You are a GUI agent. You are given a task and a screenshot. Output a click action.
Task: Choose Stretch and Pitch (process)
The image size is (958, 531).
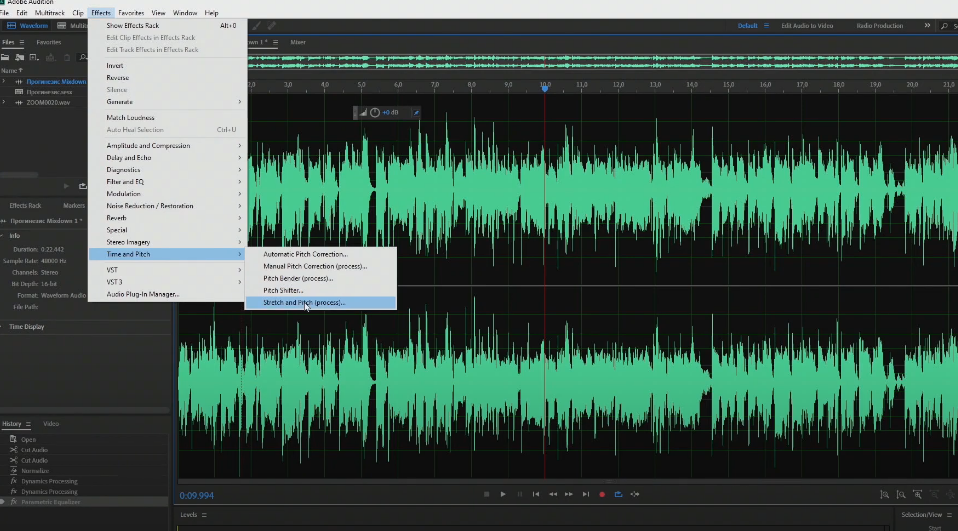(x=321, y=302)
